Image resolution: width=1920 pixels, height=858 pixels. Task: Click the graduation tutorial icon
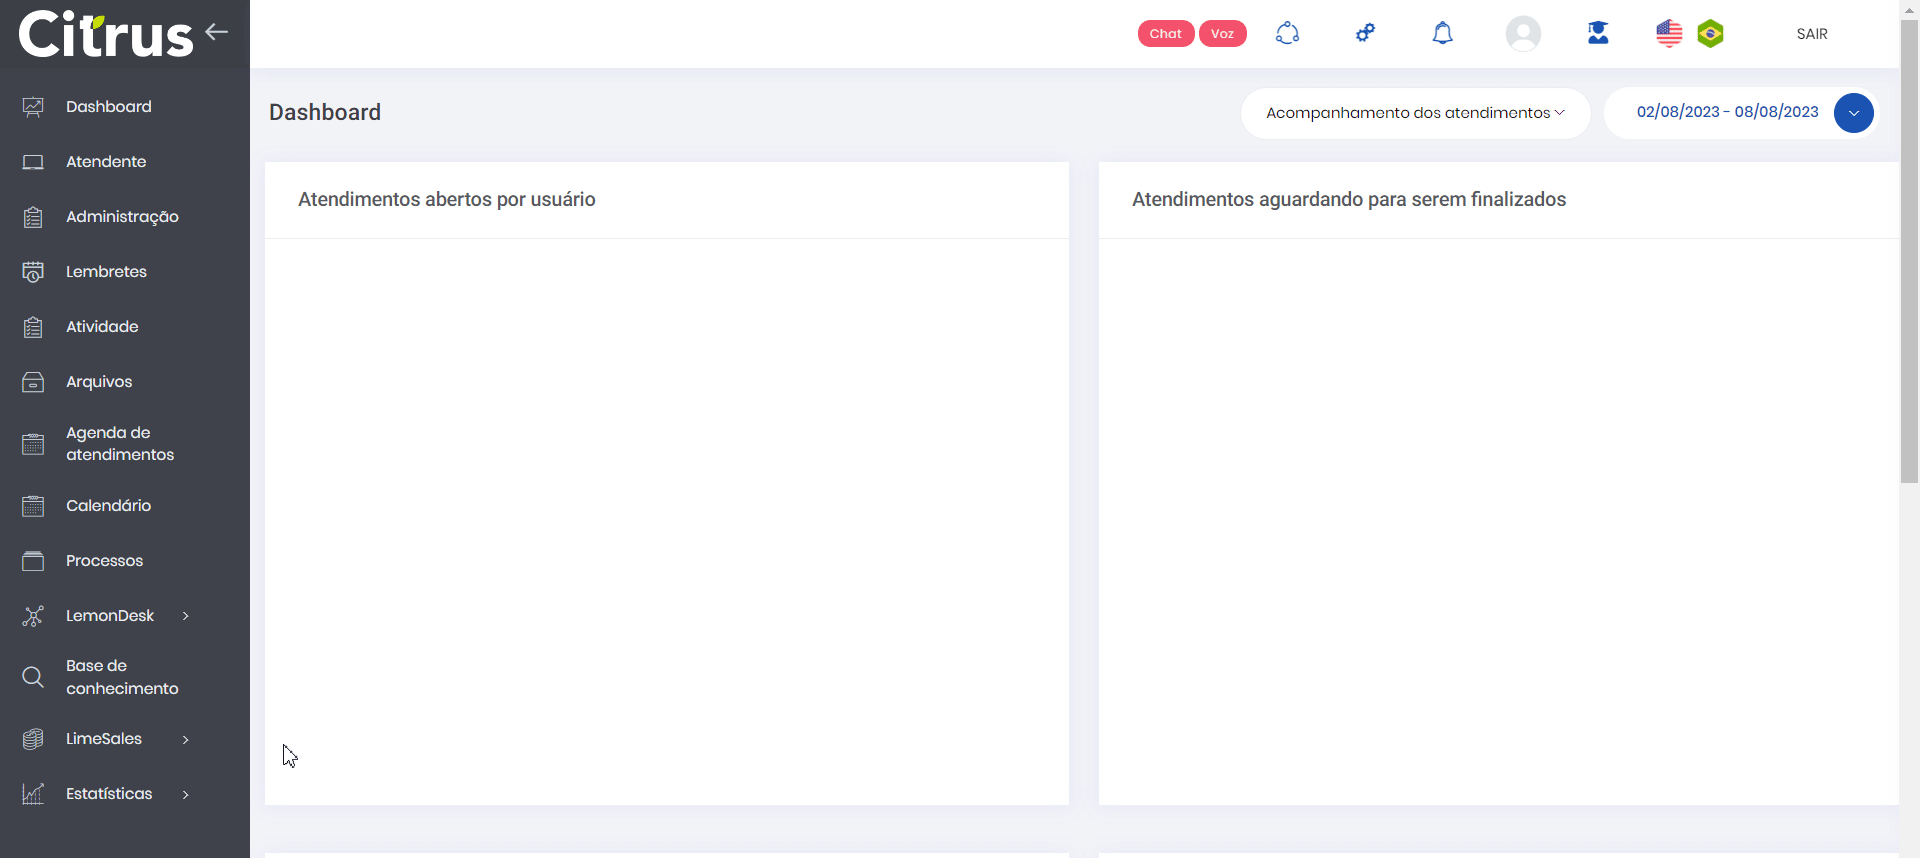1598,33
